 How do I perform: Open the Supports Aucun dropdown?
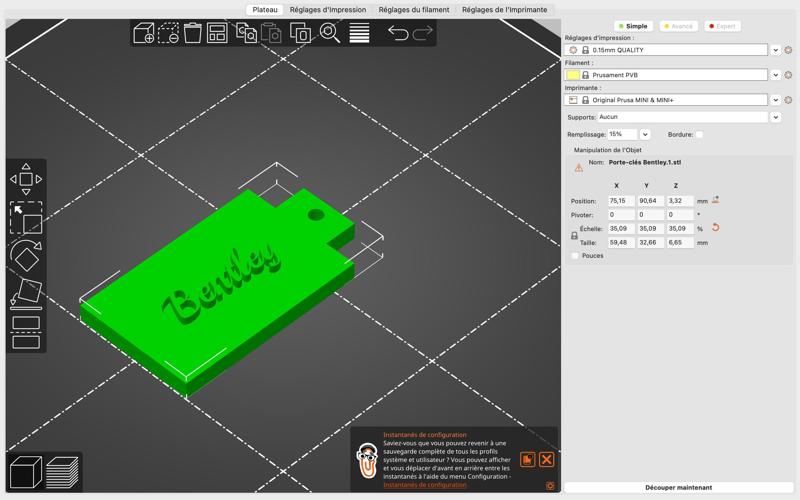(x=776, y=117)
